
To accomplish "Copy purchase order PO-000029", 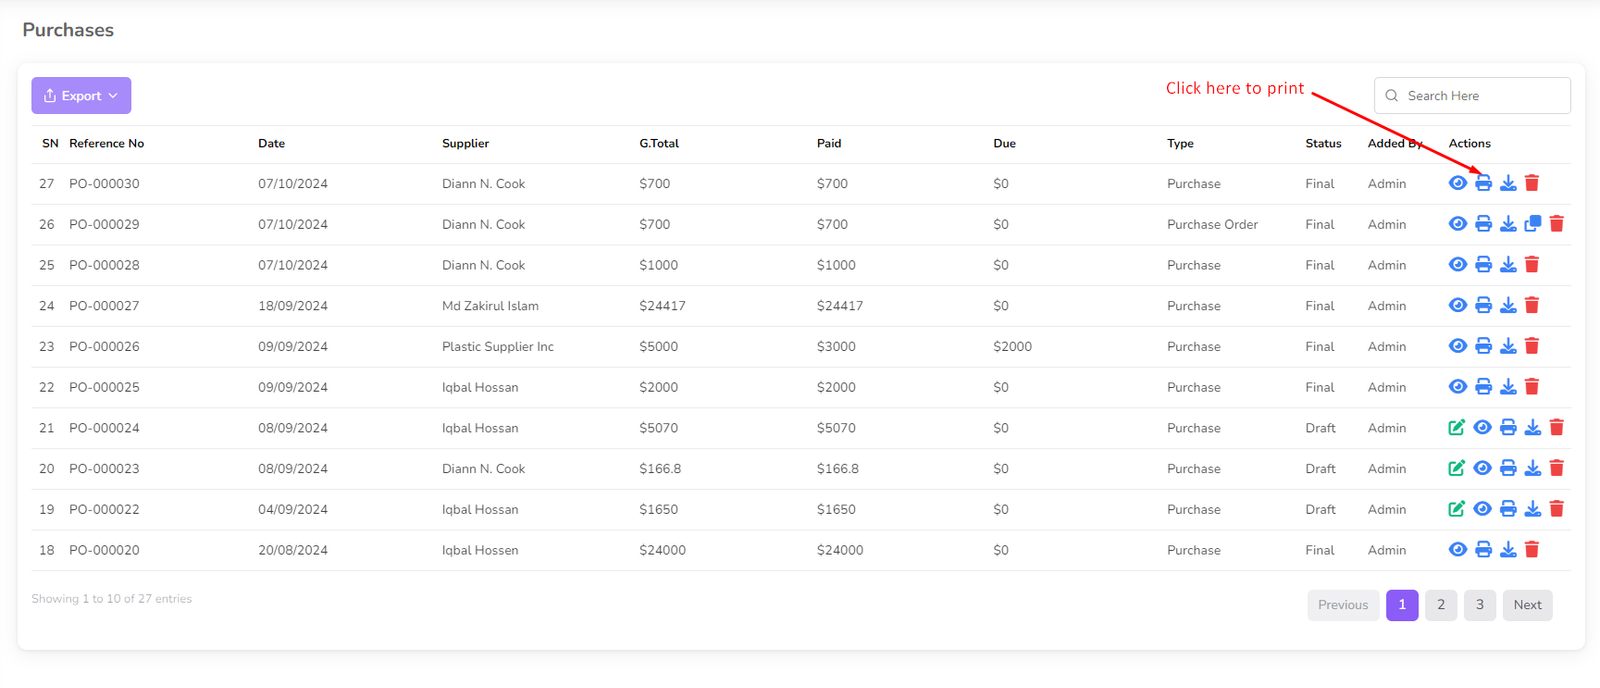I will (1532, 224).
